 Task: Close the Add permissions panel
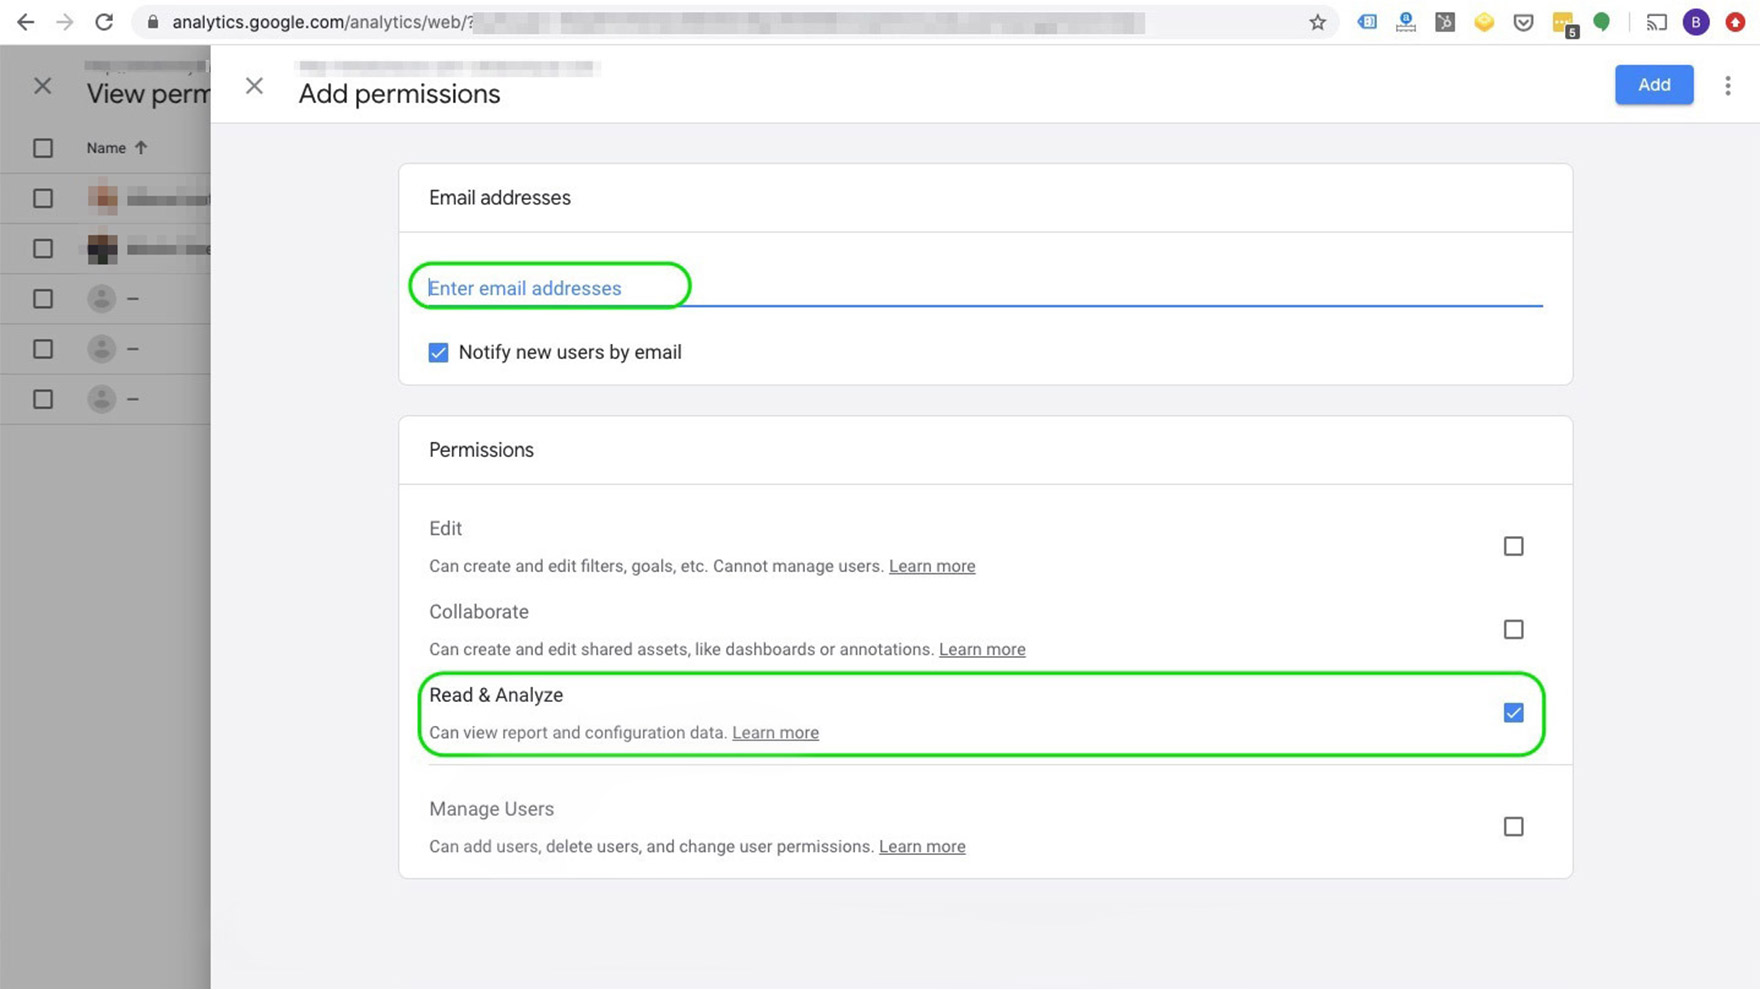coord(254,86)
